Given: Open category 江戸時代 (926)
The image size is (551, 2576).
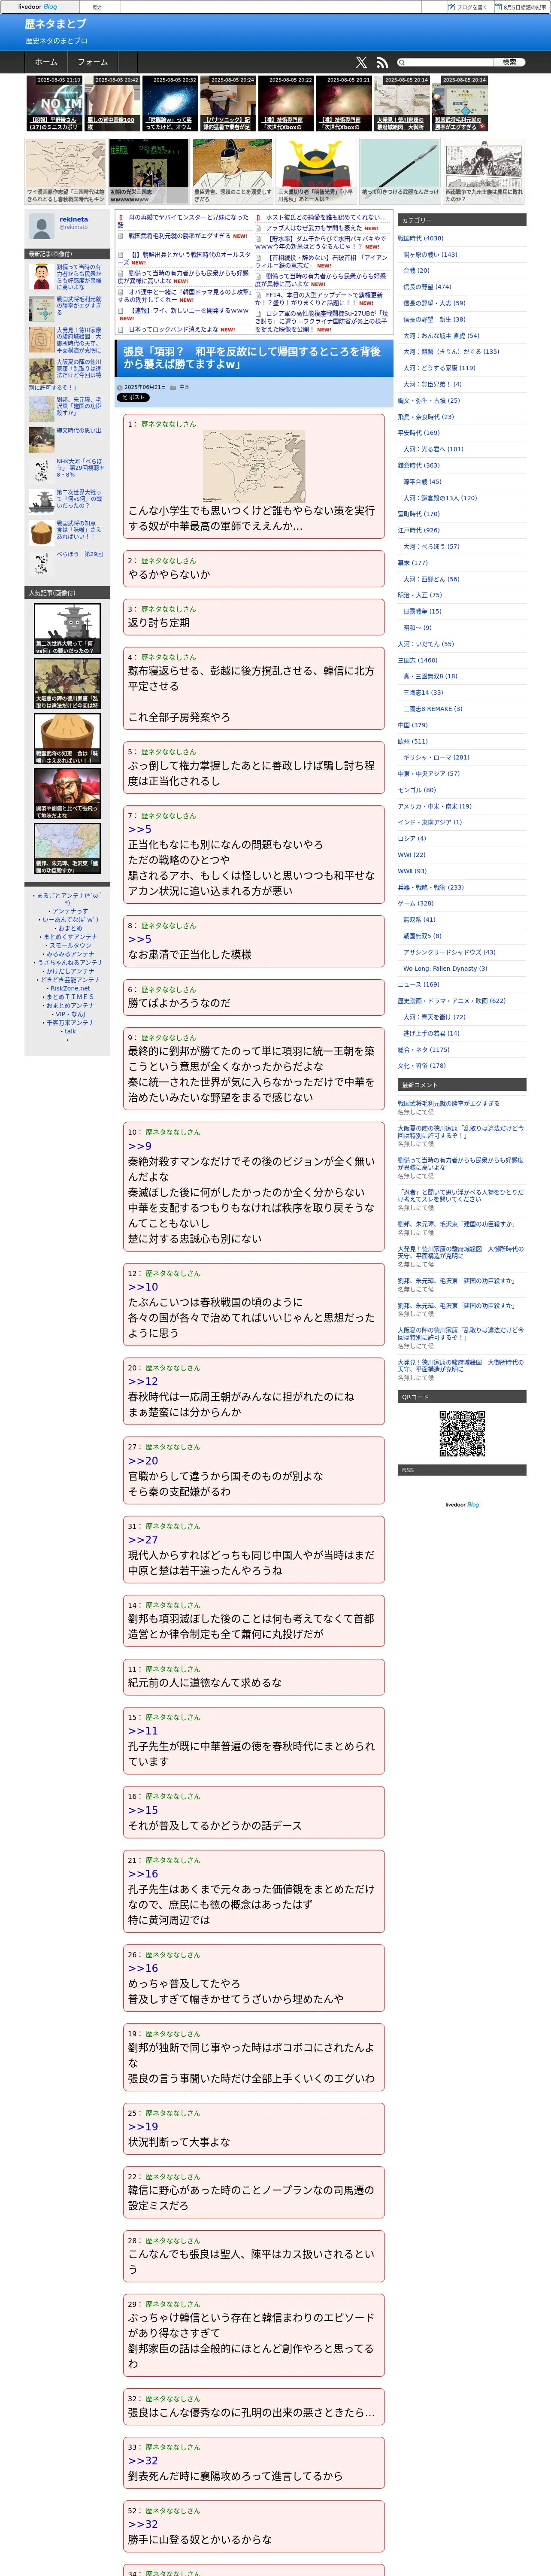Looking at the screenshot, I should point(418,530).
